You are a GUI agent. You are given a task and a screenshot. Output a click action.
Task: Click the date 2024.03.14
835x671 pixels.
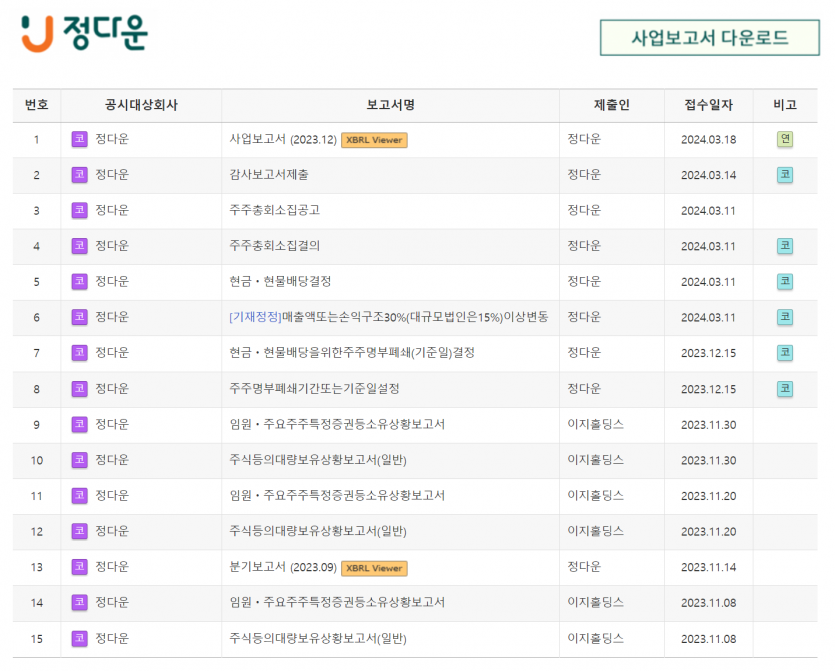(709, 175)
